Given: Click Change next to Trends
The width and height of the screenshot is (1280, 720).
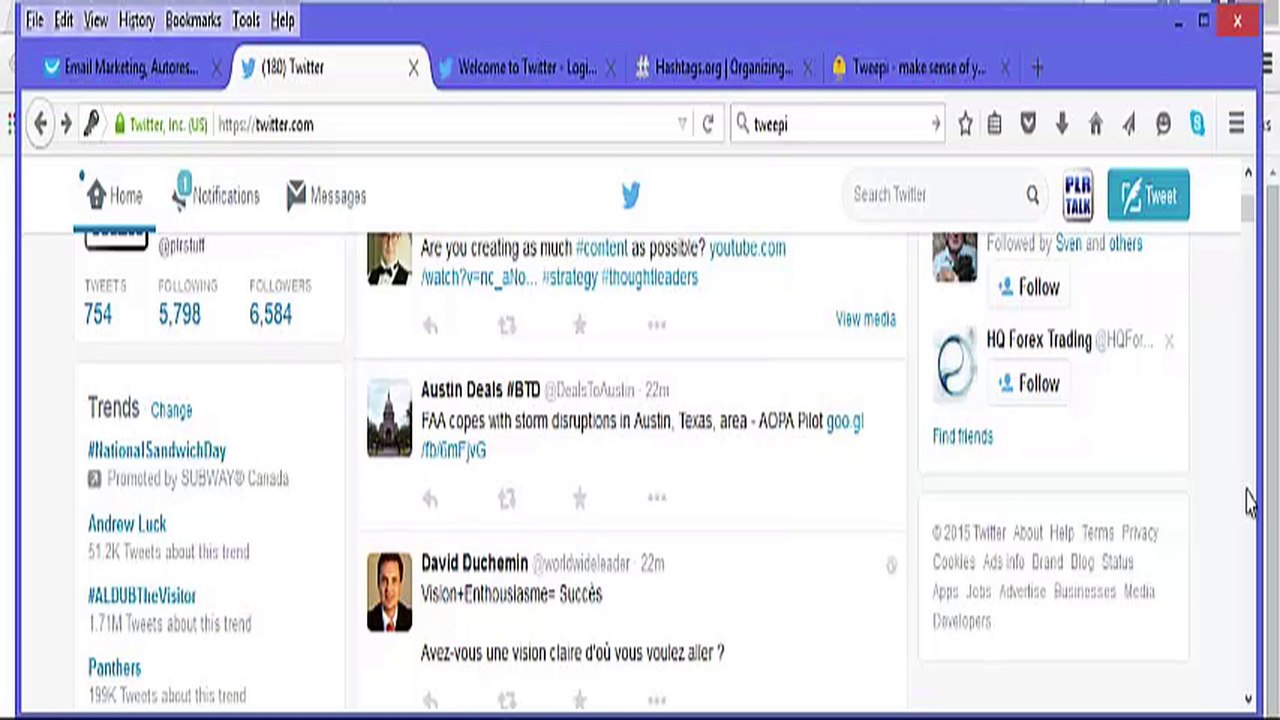Looking at the screenshot, I should 171,410.
